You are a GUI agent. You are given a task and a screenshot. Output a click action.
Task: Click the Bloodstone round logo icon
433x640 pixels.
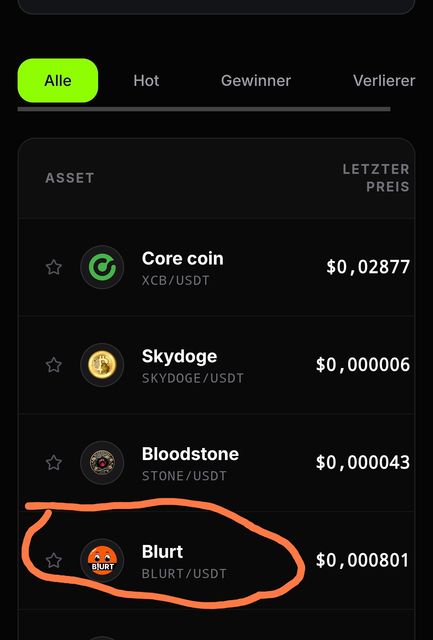(x=102, y=462)
